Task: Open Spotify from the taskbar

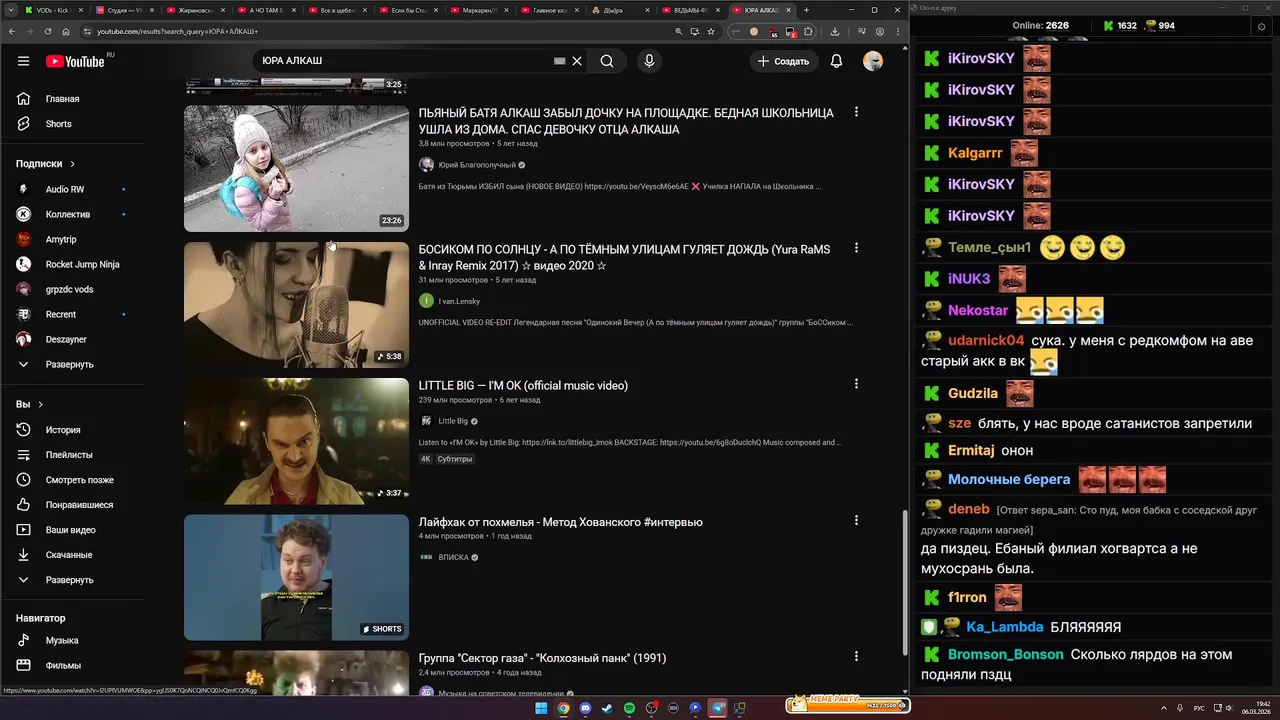Action: pos(629,708)
